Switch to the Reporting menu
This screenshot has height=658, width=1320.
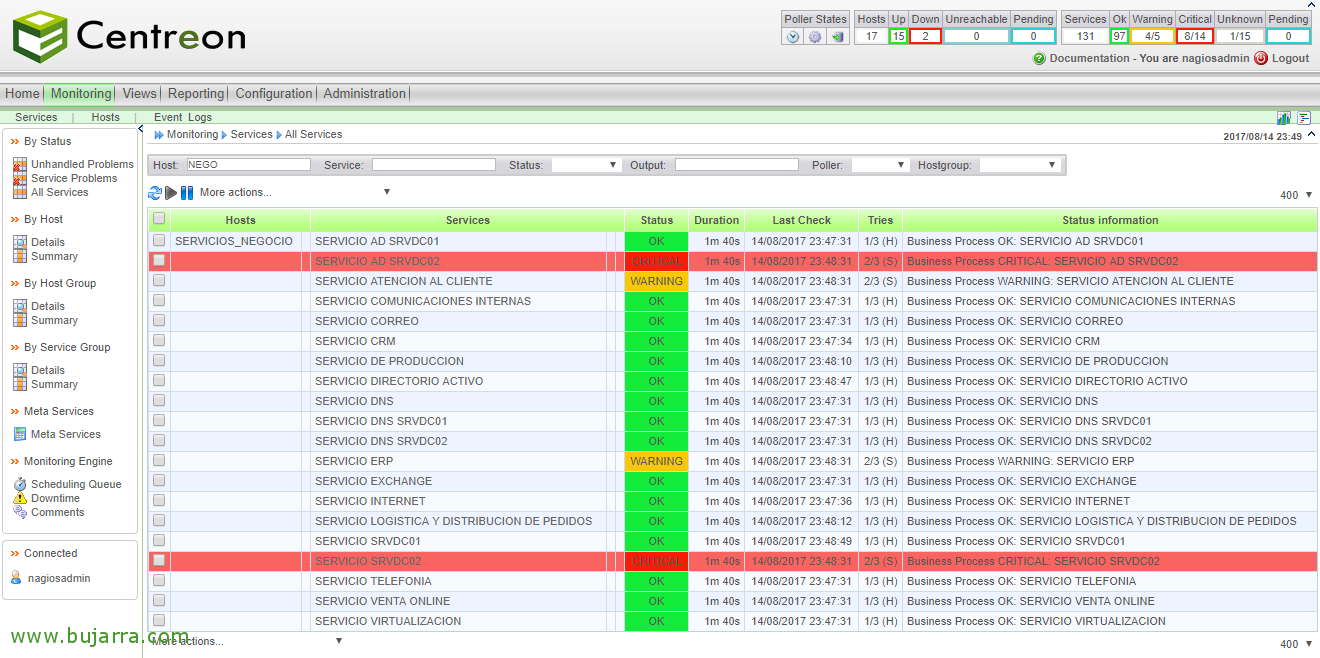pos(196,93)
